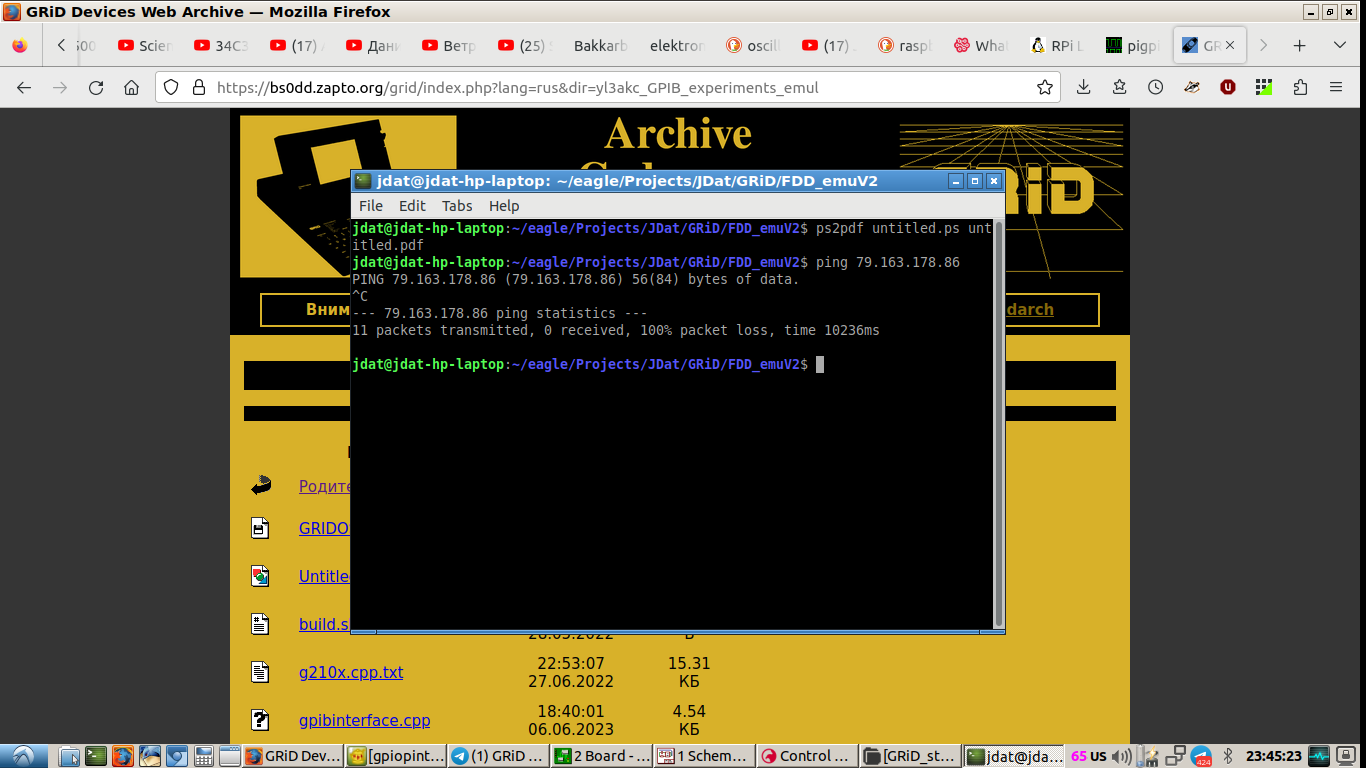Go to the Firefox home page
This screenshot has height=768, width=1366.
[131, 88]
